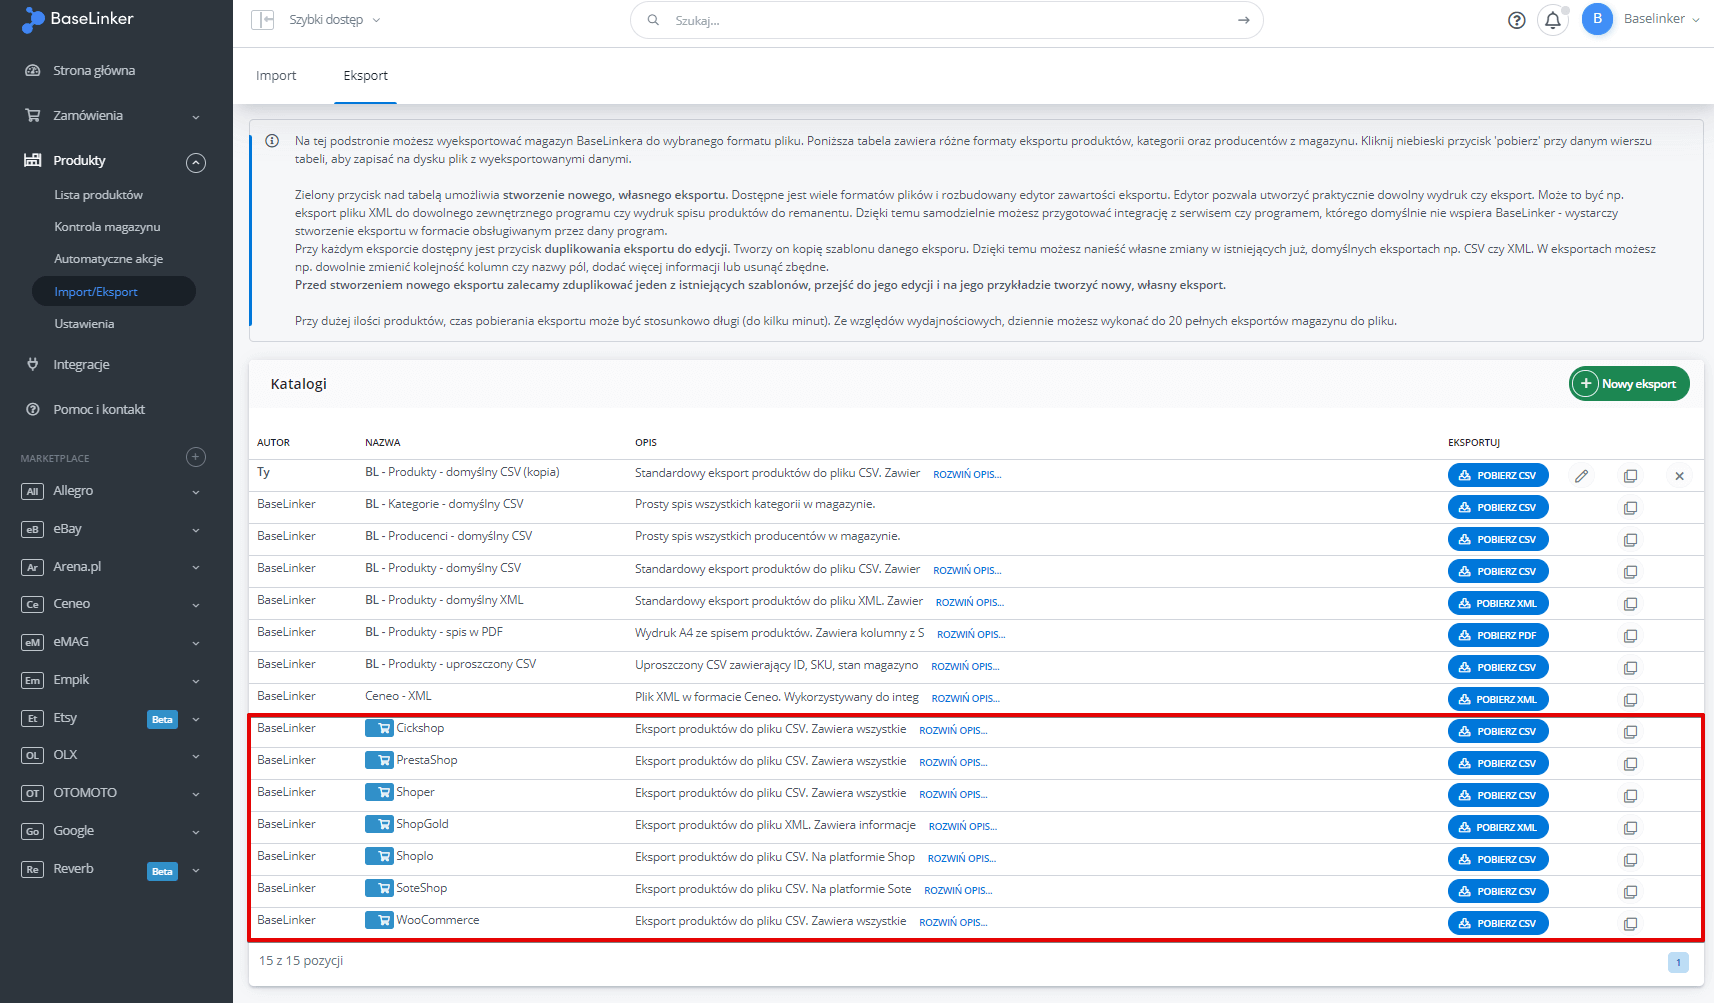Click the info icon in the description box
This screenshot has height=1003, width=1714.
272,141
